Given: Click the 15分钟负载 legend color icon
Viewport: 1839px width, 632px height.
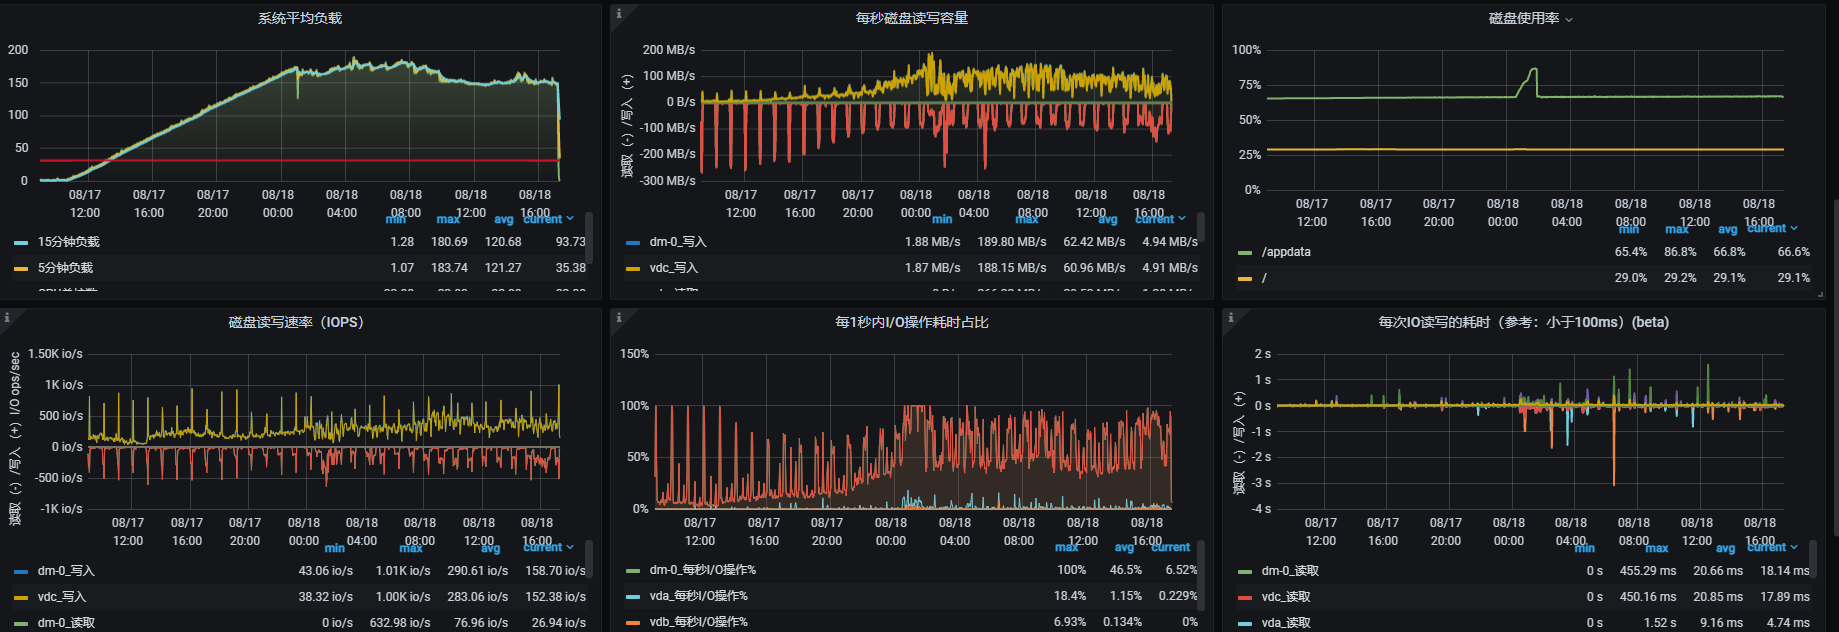Looking at the screenshot, I should pyautogui.click(x=21, y=242).
